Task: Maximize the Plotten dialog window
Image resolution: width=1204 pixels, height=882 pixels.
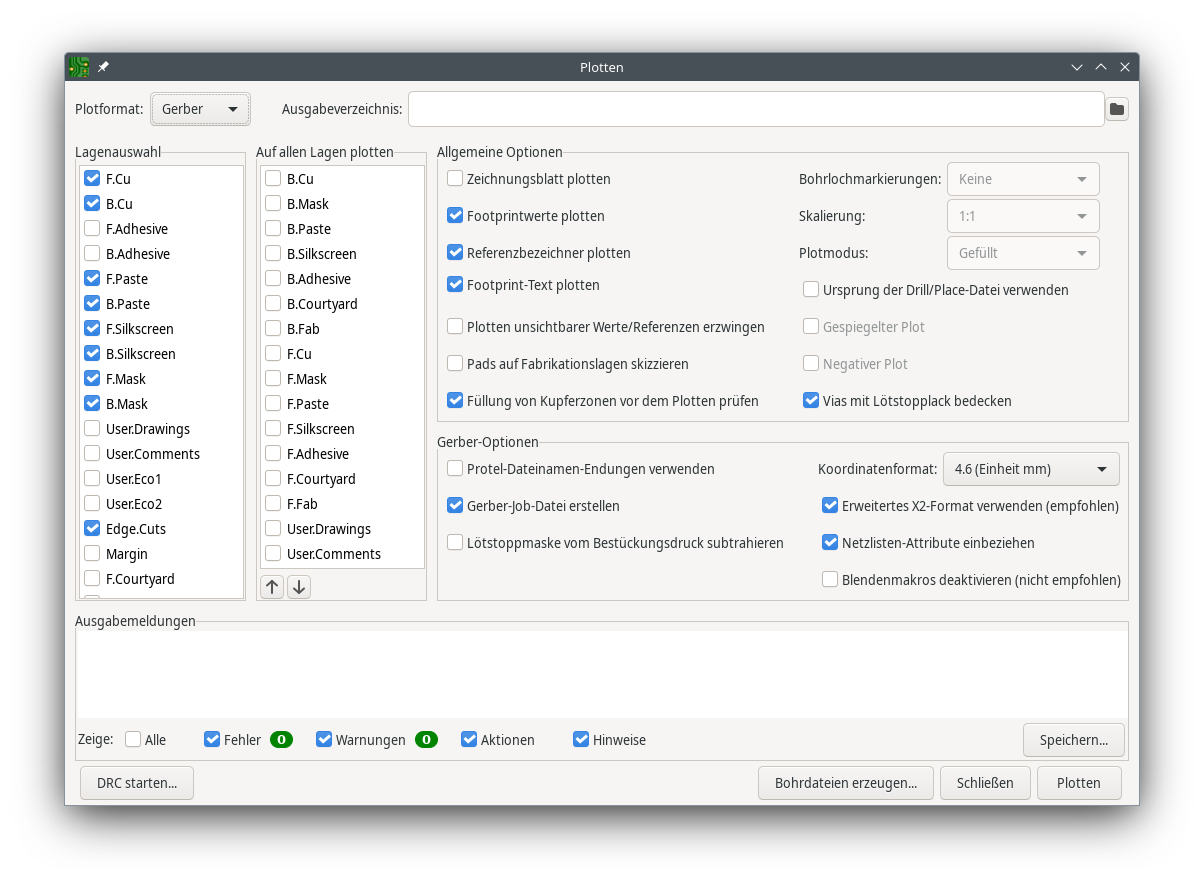Action: click(x=1101, y=67)
